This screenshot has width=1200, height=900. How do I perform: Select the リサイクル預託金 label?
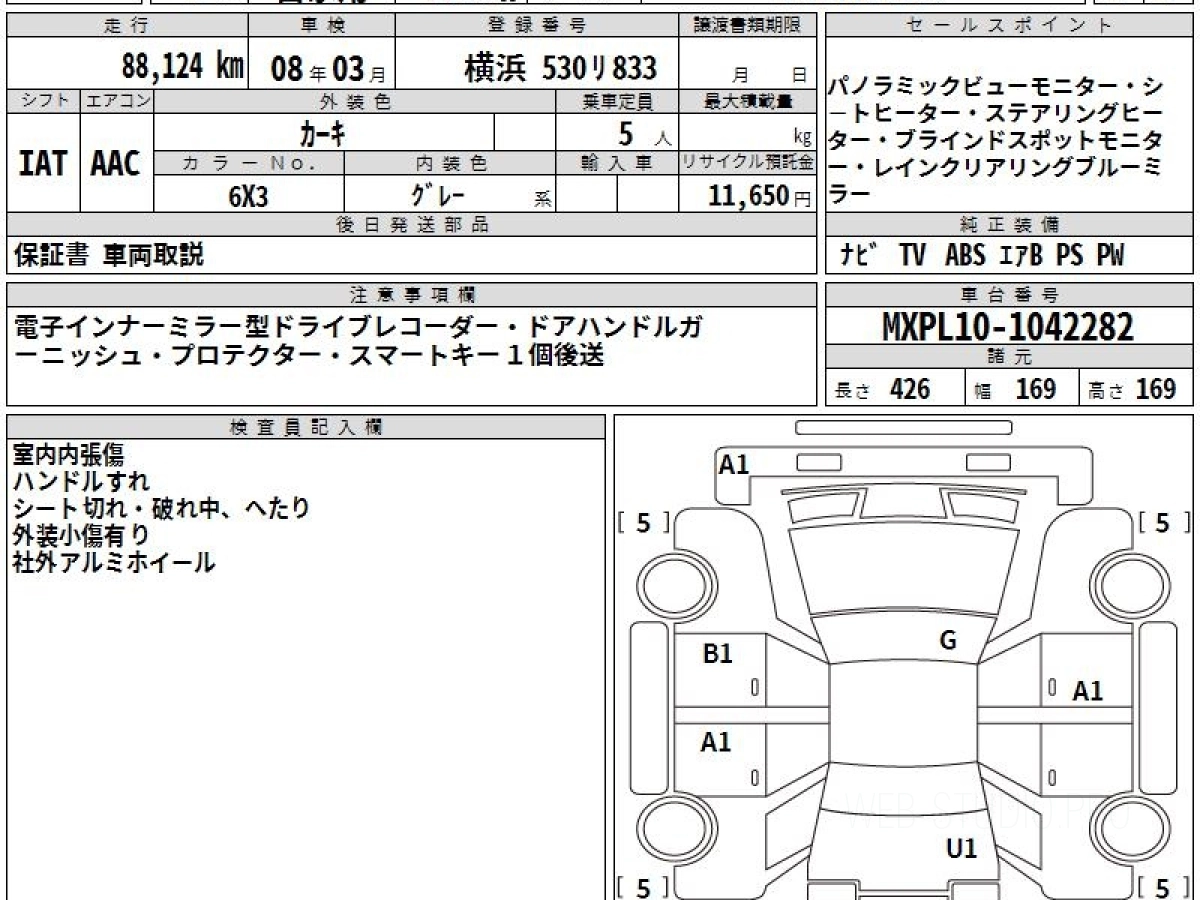(748, 163)
